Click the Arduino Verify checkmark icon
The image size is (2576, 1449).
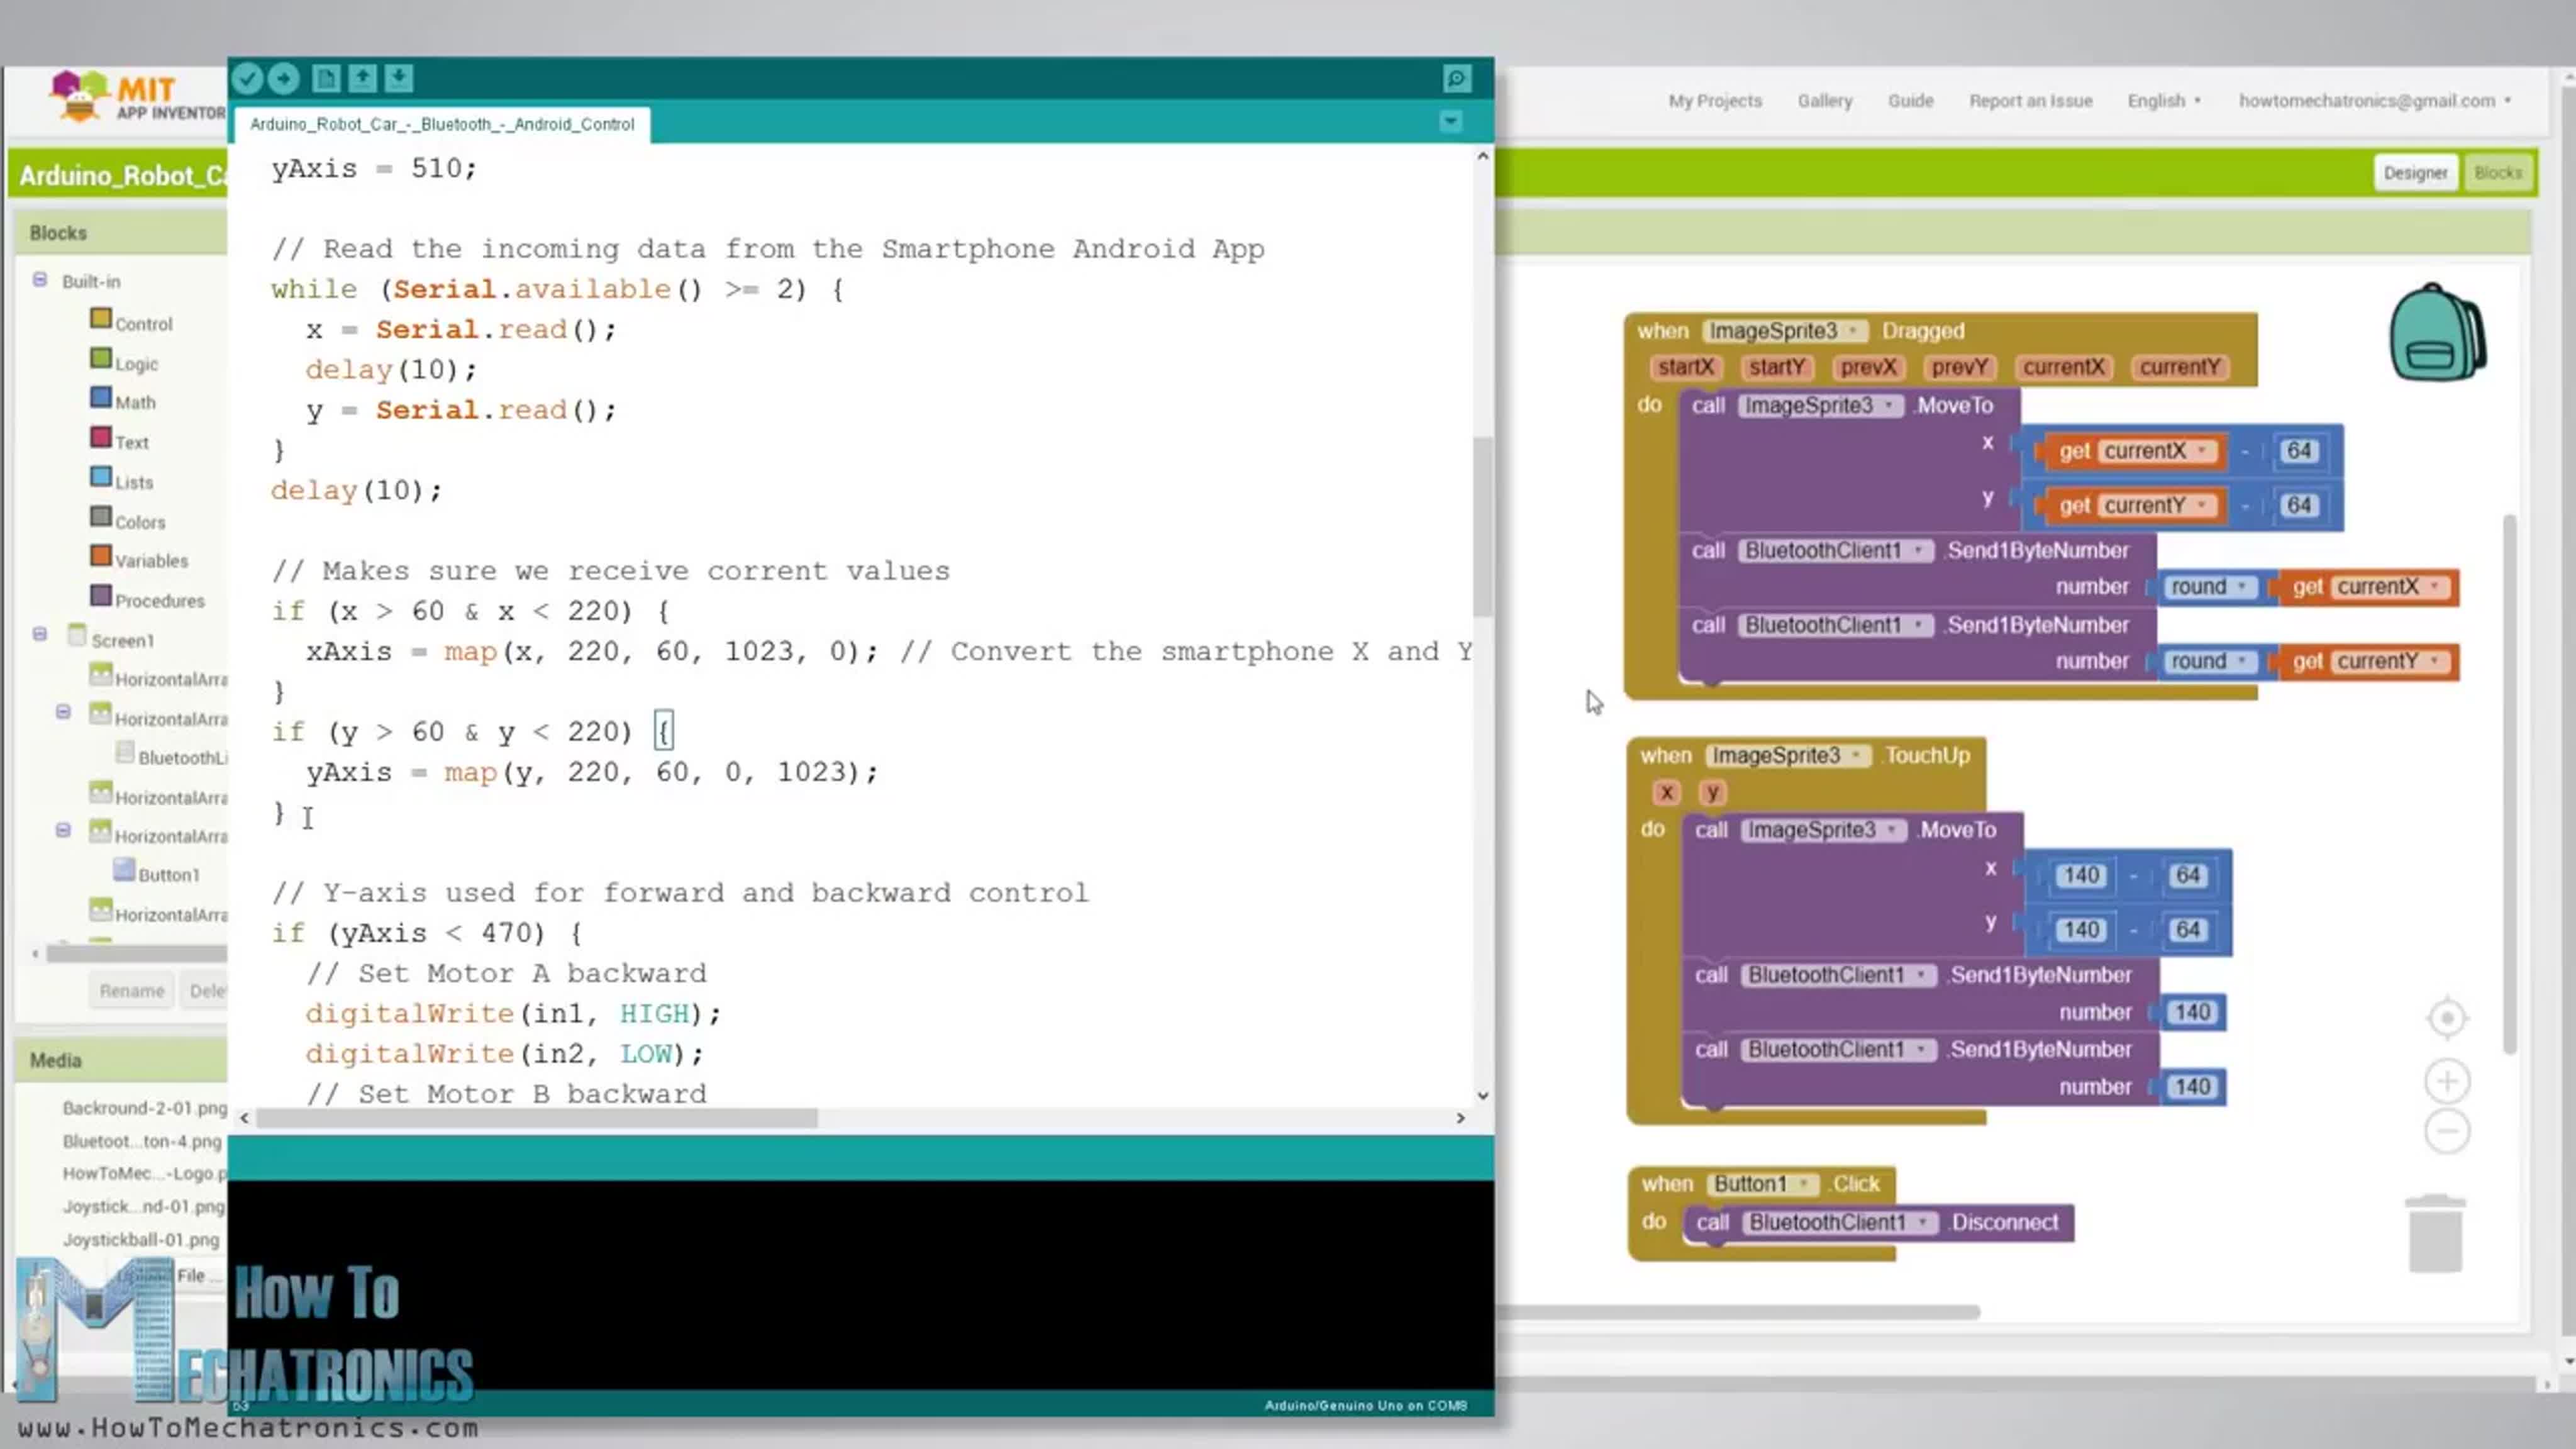[x=247, y=78]
